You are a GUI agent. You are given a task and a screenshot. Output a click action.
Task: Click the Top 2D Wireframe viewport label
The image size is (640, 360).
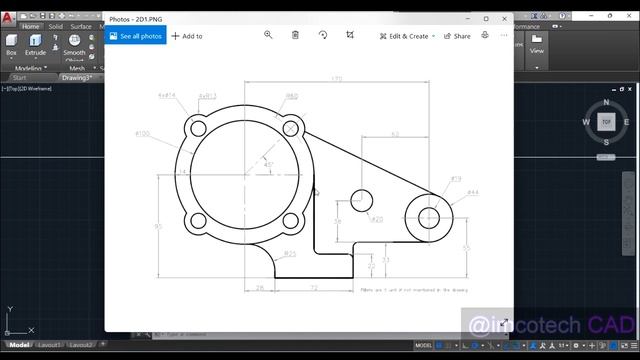tap(27, 89)
